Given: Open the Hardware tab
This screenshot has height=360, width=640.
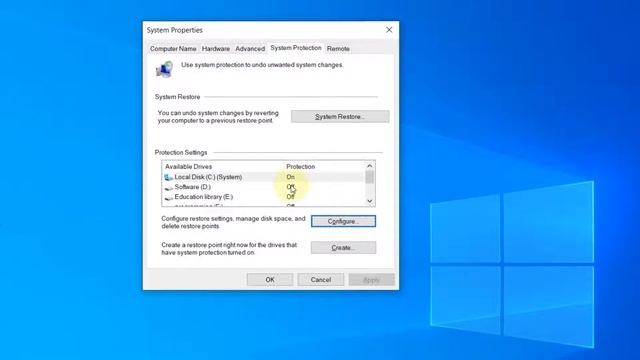Looking at the screenshot, I should tap(216, 49).
